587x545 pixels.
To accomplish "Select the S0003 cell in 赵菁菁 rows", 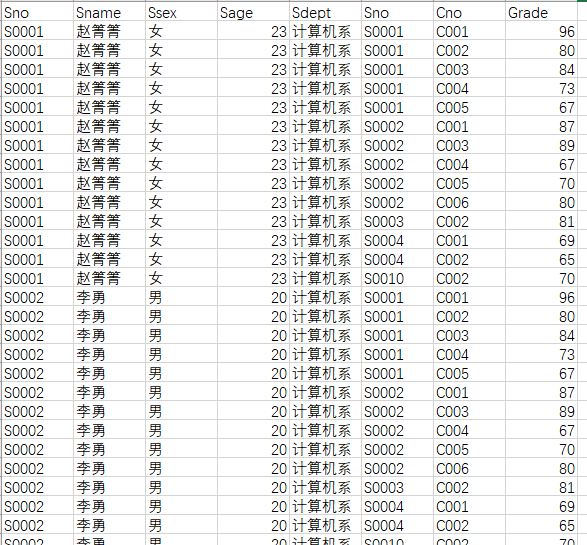I will (397, 222).
